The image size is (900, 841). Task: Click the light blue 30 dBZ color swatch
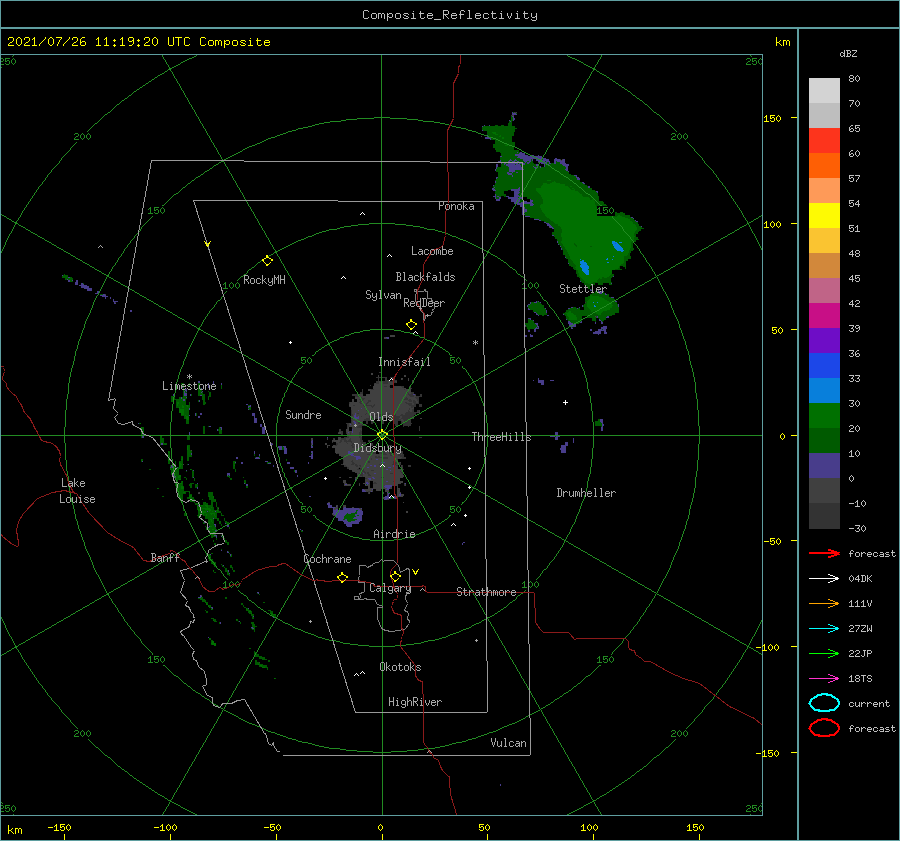tap(824, 390)
